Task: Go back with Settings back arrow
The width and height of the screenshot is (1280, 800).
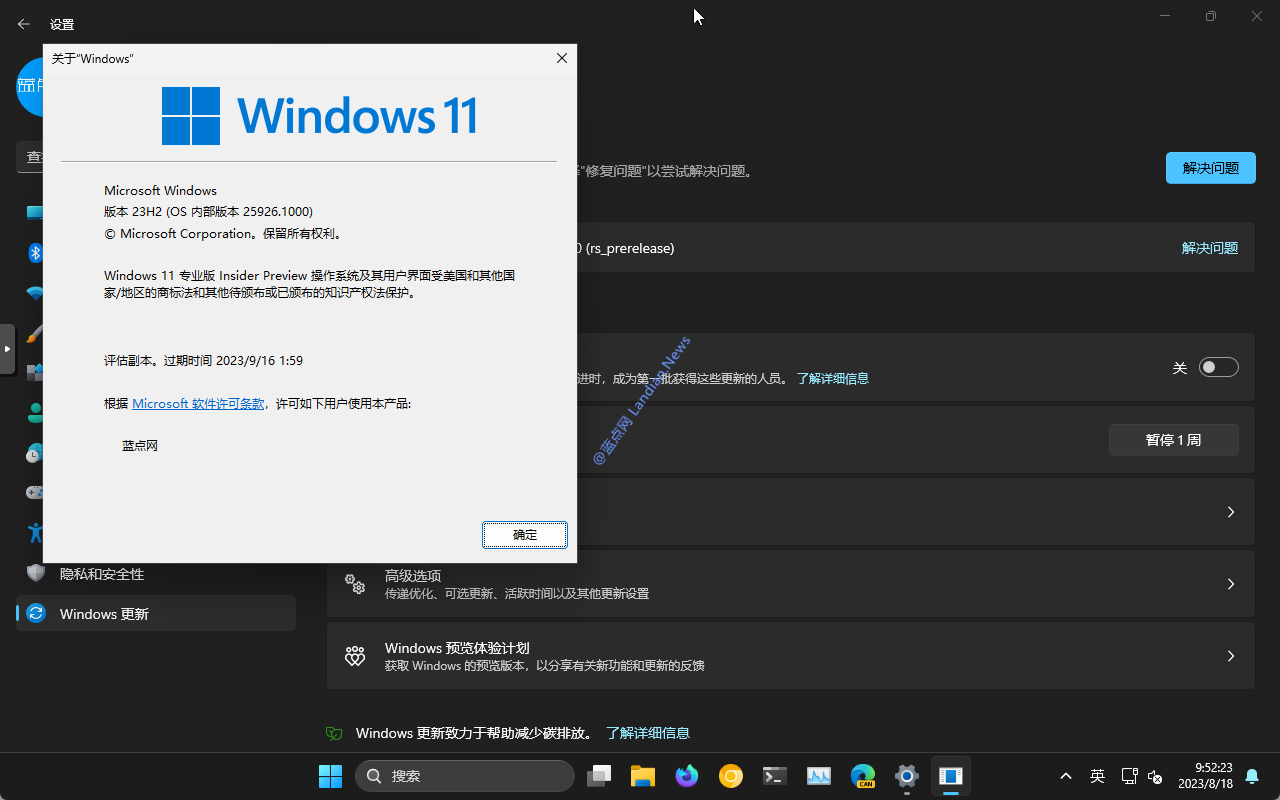Action: pyautogui.click(x=24, y=24)
